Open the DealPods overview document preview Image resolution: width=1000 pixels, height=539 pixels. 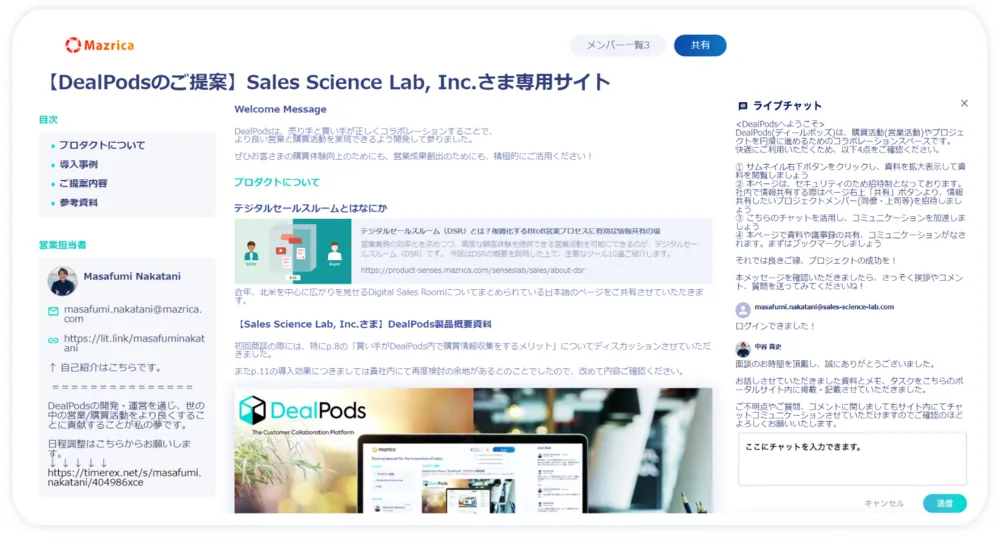[473, 450]
